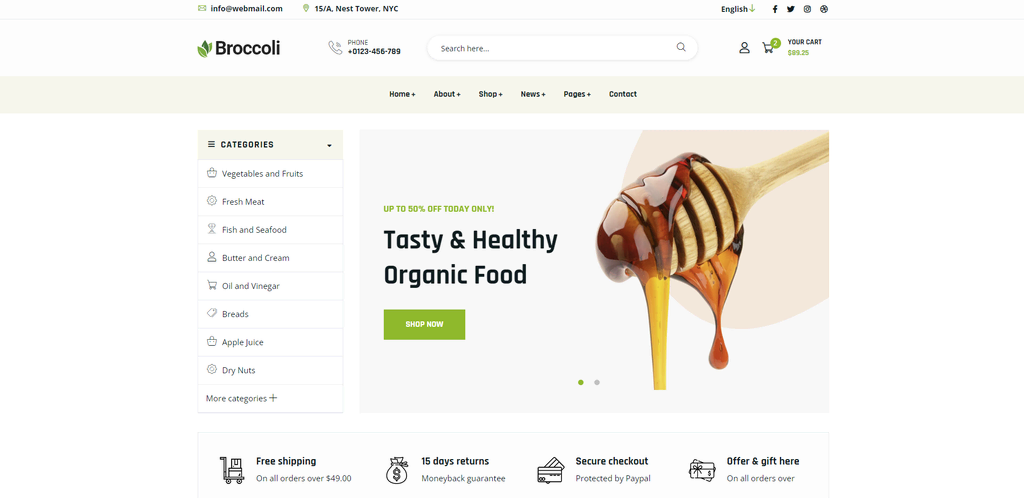The image size is (1024, 498).
Task: Open the Instagram social icon
Action: (x=807, y=9)
